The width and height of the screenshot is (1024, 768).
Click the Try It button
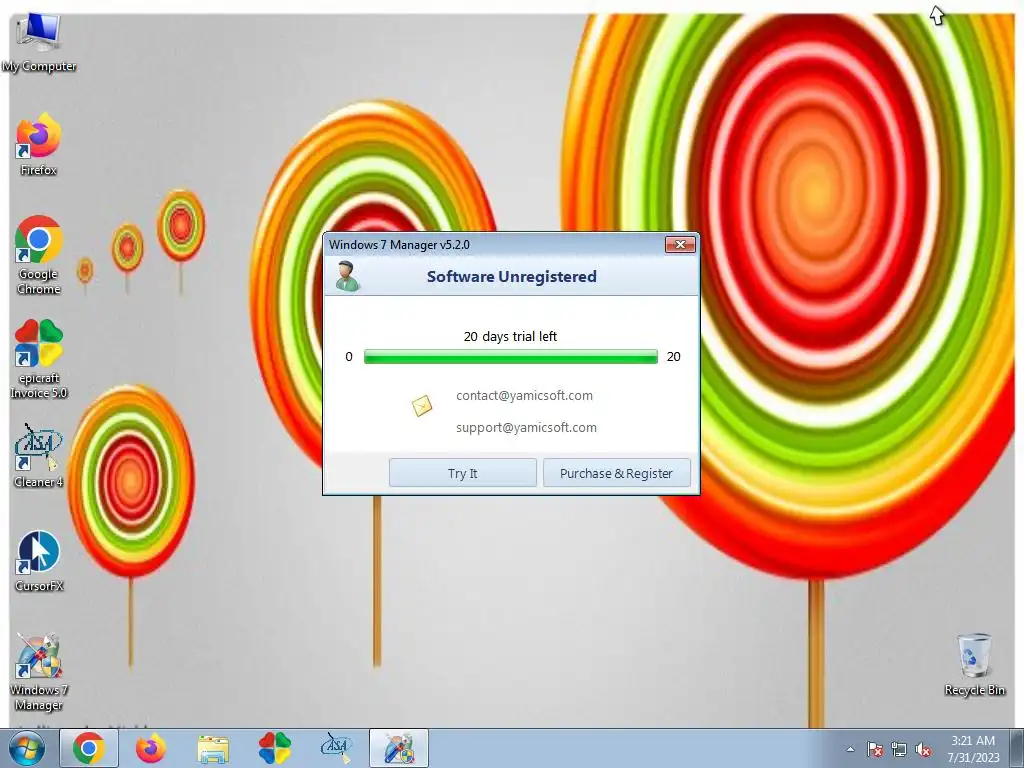click(462, 473)
